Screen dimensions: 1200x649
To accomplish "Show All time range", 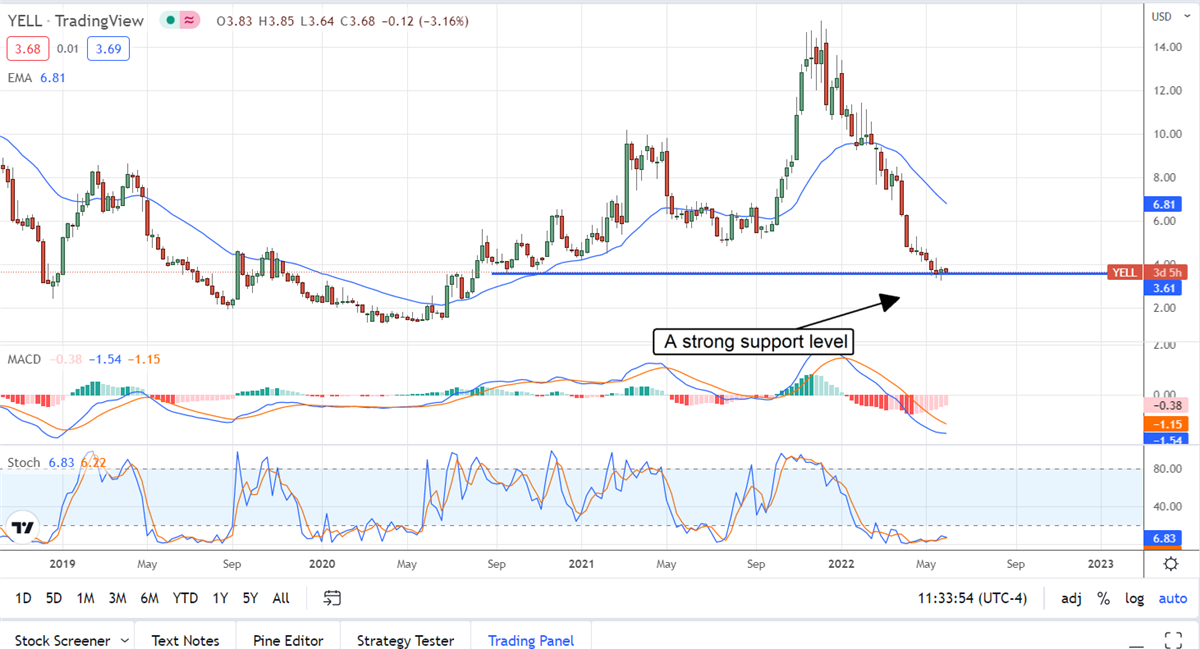I will tap(281, 598).
